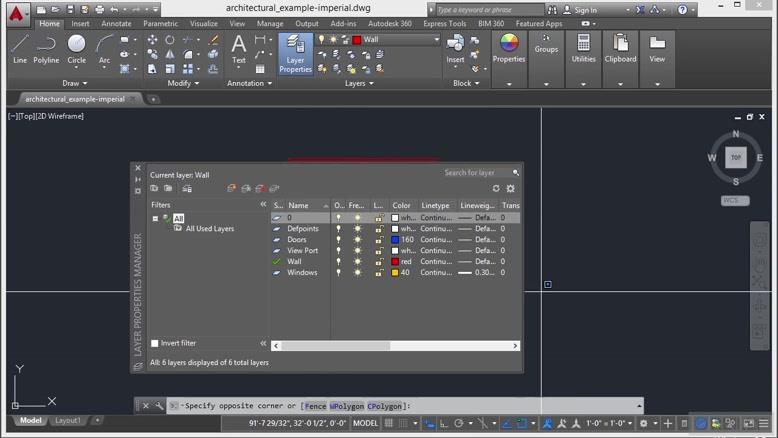This screenshot has height=438, width=778.
Task: Toggle grid display in status bar
Action: [389, 423]
